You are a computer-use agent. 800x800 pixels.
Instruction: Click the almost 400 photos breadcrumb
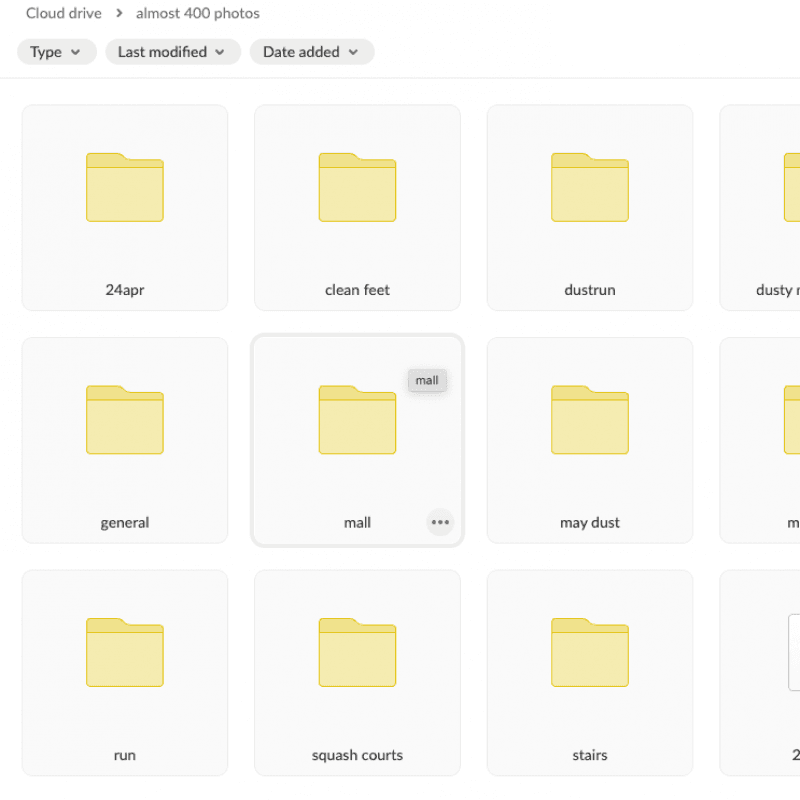click(197, 13)
